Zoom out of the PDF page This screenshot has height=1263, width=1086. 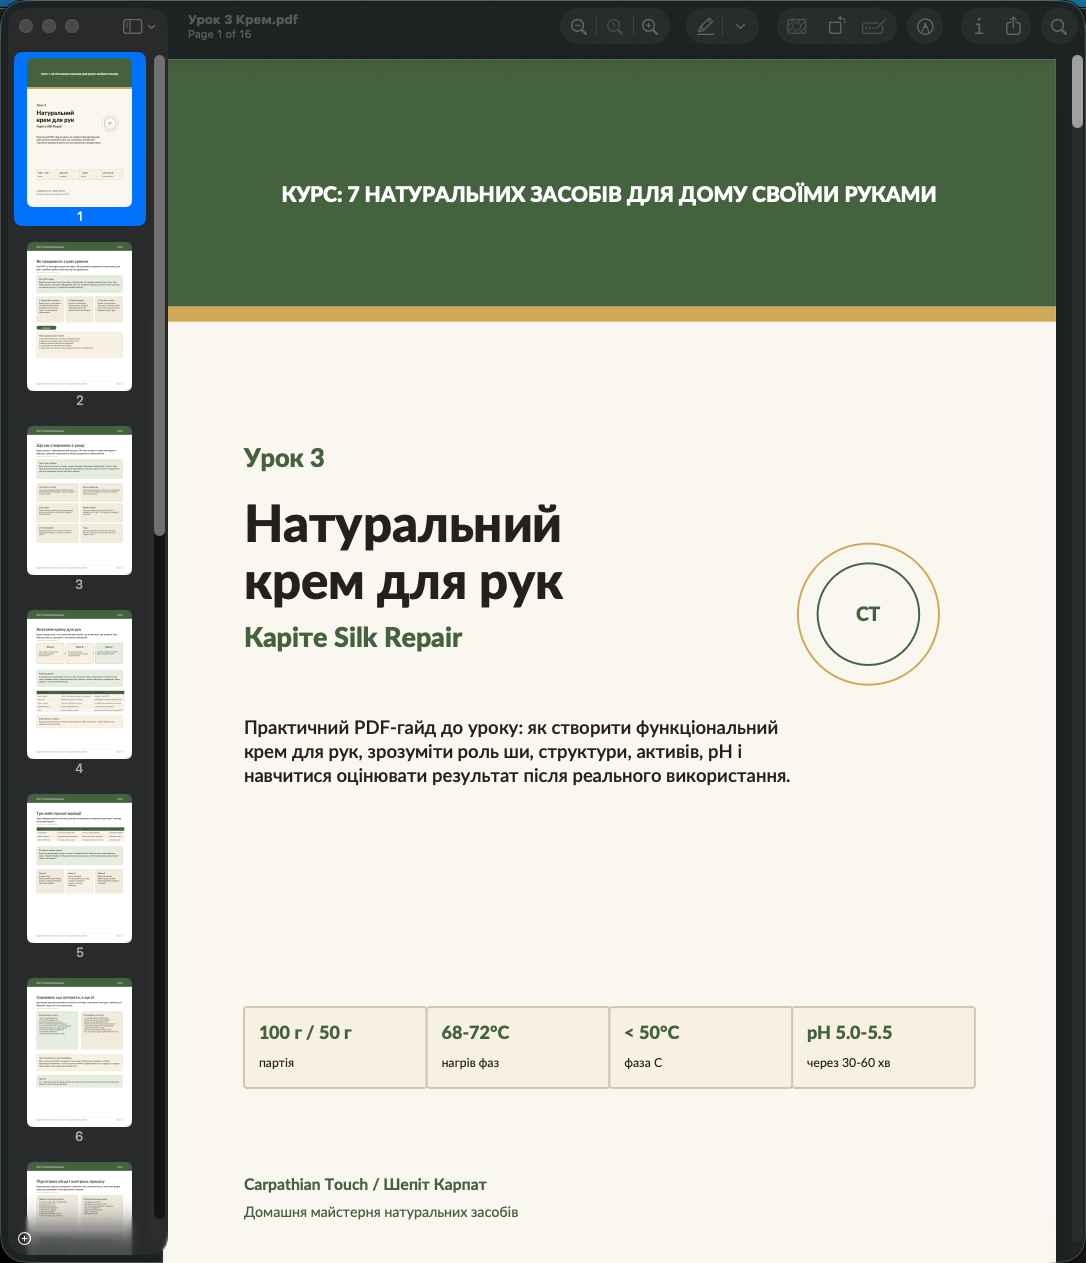coord(579,27)
